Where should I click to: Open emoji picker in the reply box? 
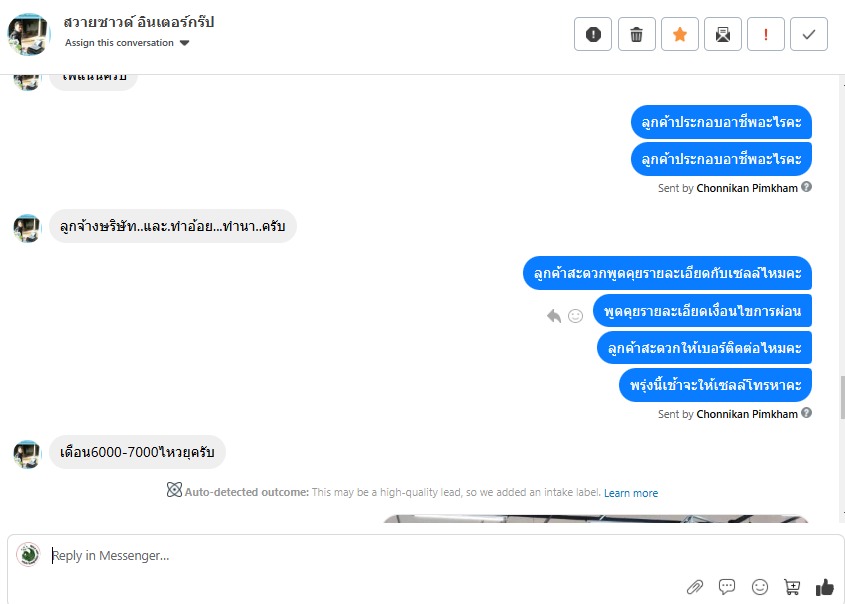pos(760,587)
